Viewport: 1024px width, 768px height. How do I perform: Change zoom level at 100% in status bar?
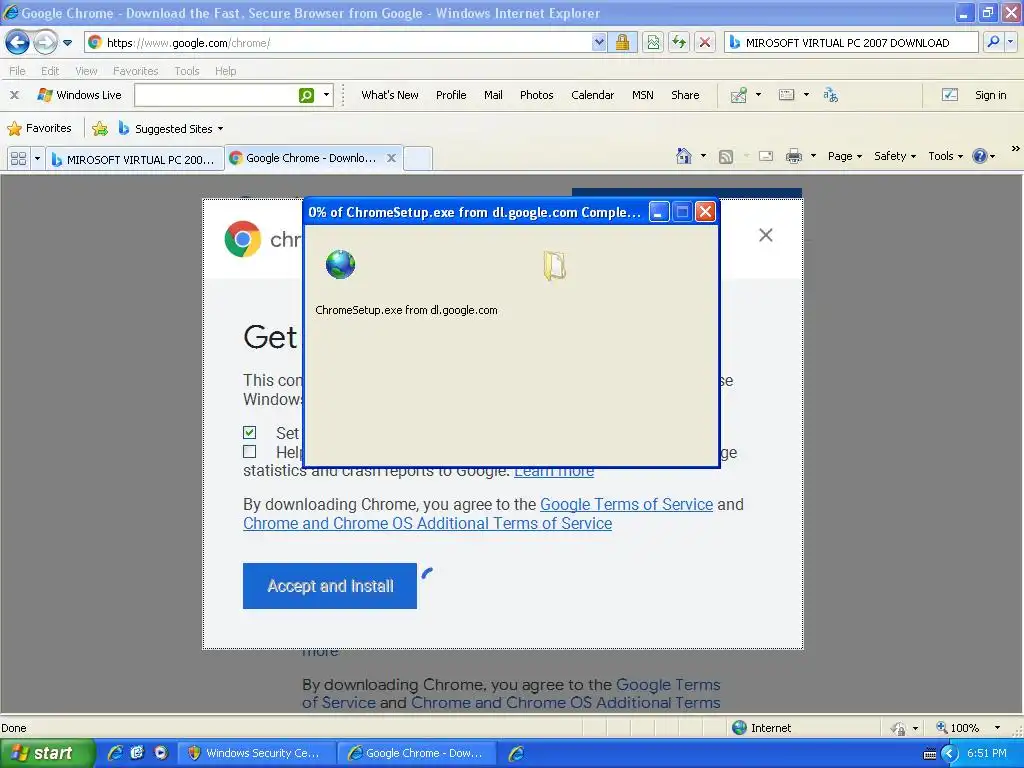click(x=968, y=728)
